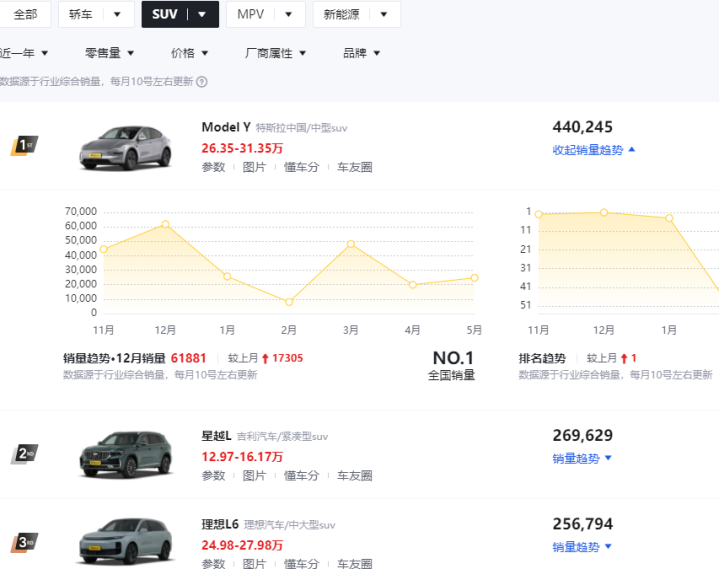Open the 新能源 dropdown arrow
The image size is (719, 569).
384,15
